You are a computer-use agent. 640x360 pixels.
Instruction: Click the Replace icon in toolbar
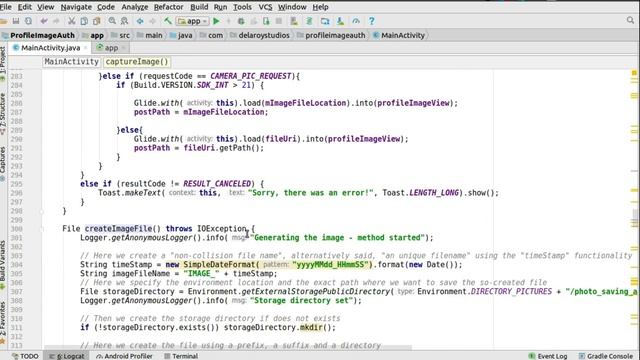coord(124,21)
